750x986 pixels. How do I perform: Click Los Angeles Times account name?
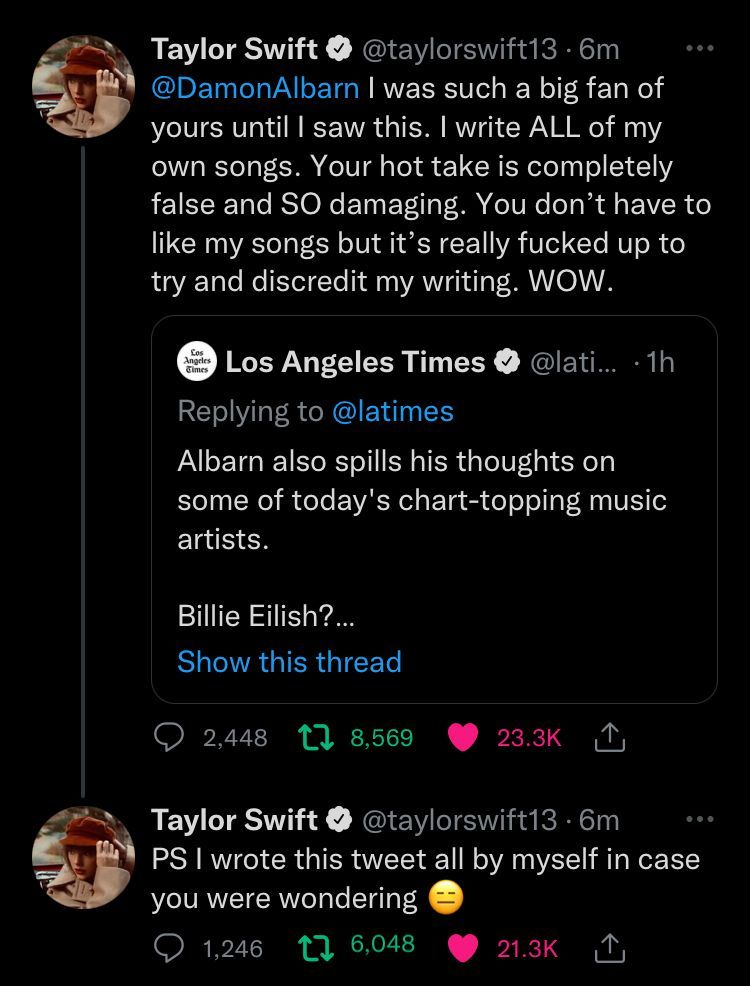pos(355,362)
